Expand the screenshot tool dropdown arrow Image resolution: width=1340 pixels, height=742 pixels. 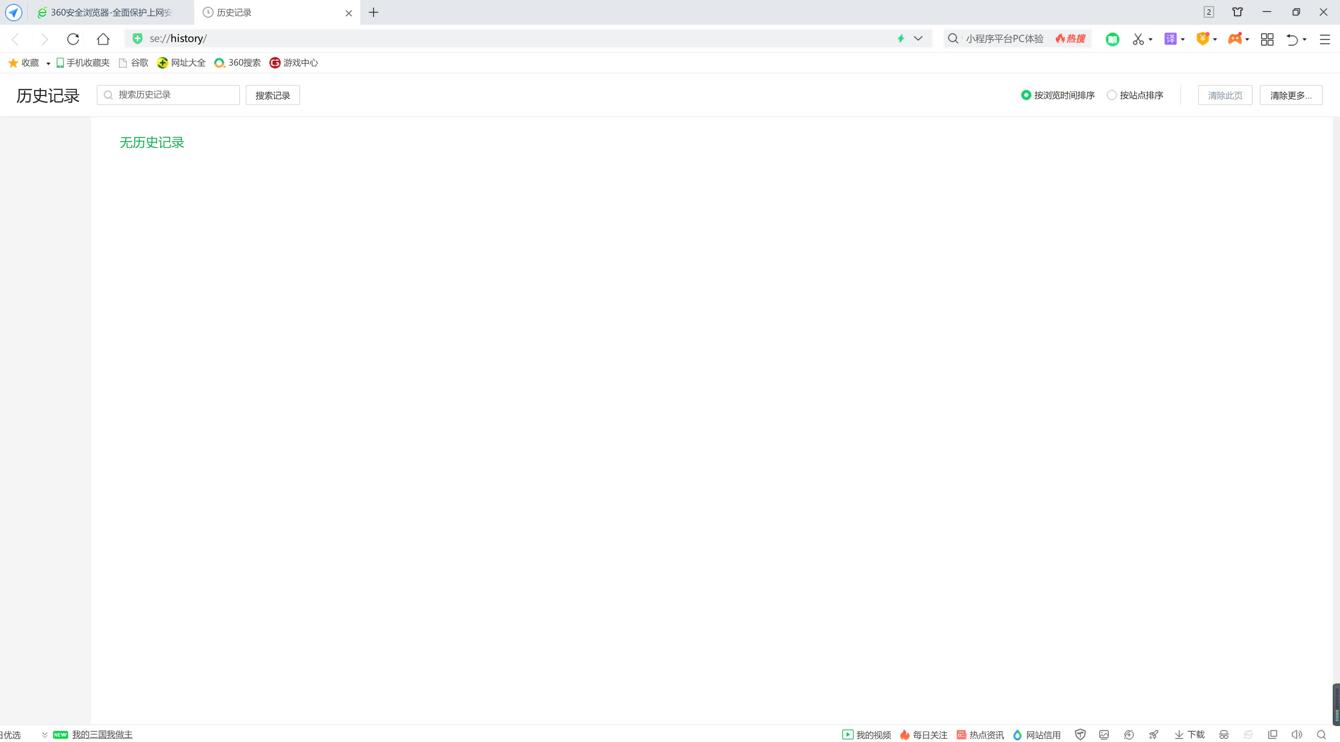(x=1150, y=40)
